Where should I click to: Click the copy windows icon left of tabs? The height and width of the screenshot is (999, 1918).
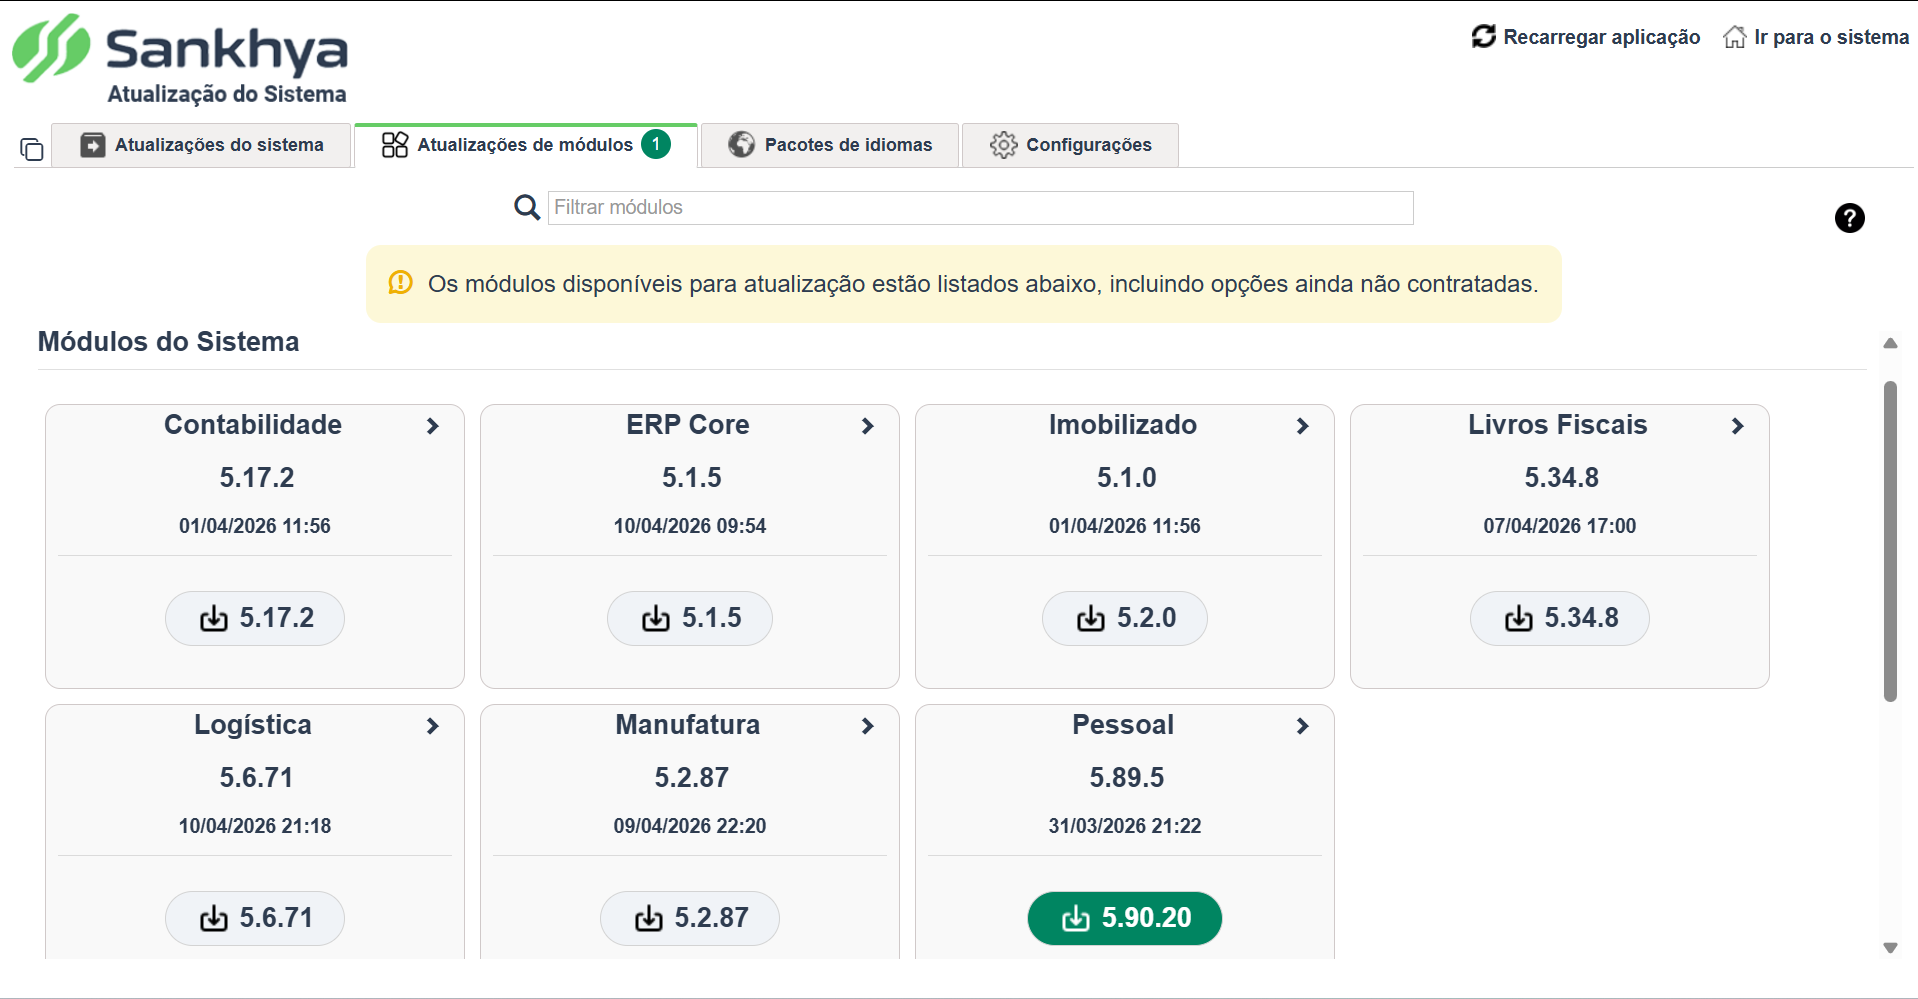tap(32, 149)
